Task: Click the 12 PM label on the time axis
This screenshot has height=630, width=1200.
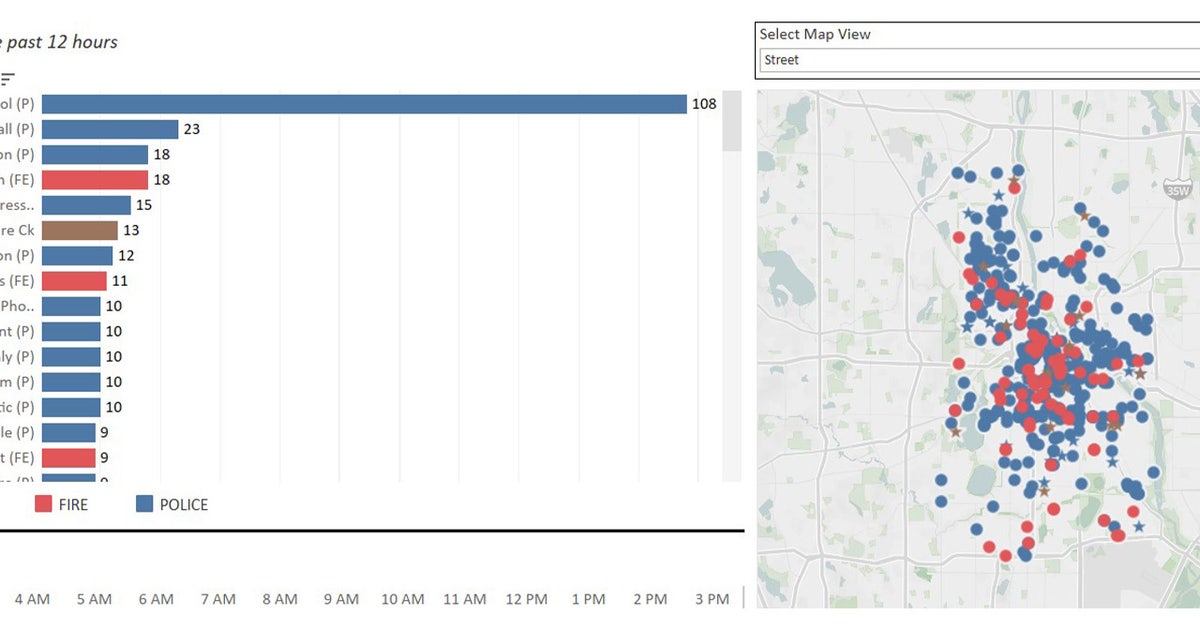Action: [526, 599]
